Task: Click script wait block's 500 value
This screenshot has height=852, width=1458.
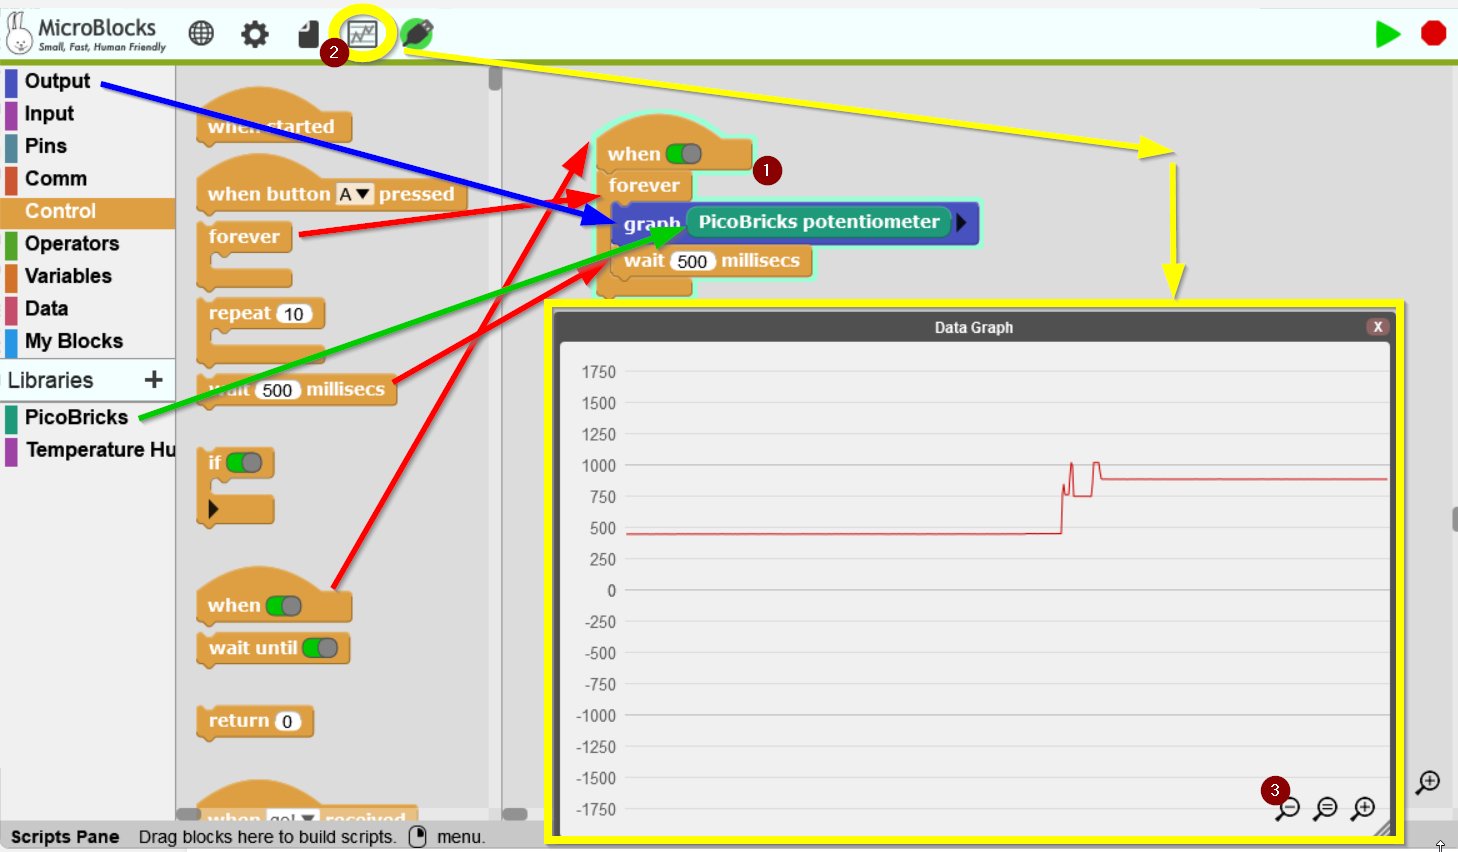Action: pos(692,262)
